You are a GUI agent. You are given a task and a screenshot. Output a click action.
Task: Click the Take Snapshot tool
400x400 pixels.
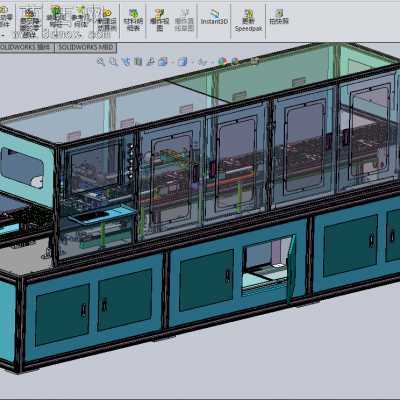pyautogui.click(x=279, y=17)
